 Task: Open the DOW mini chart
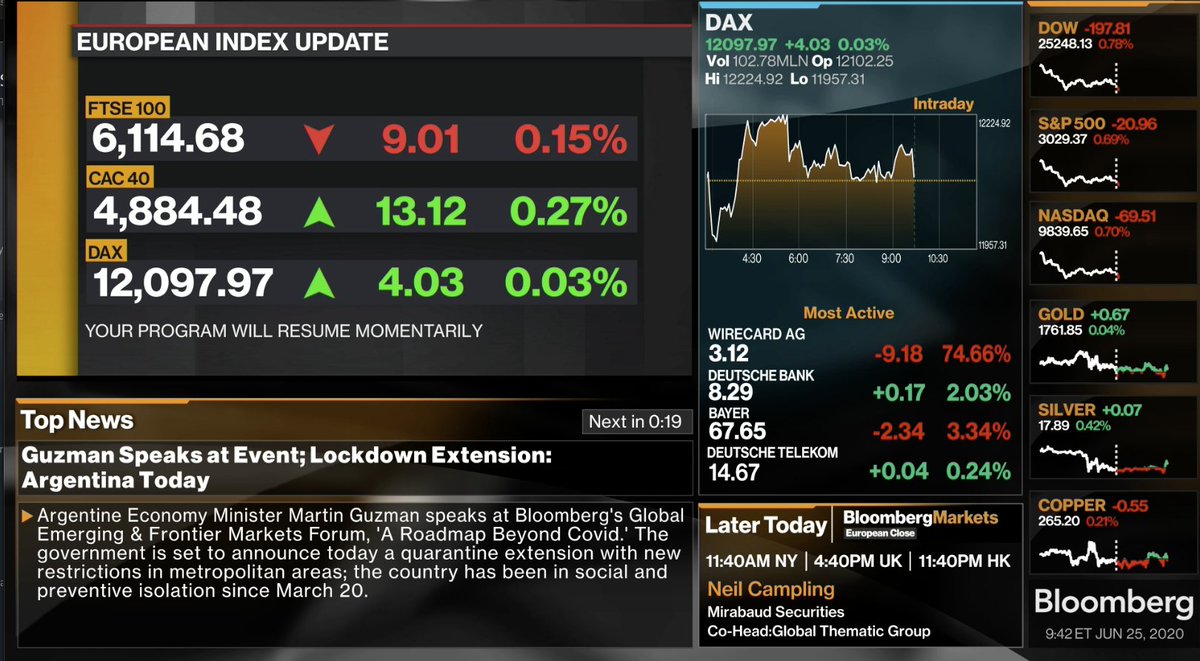coord(1077,77)
